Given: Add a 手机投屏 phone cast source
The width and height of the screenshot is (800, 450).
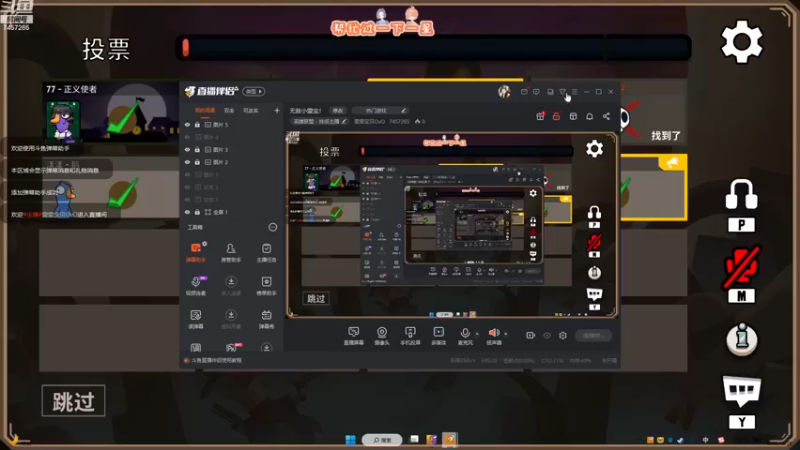Looking at the screenshot, I should pyautogui.click(x=410, y=336).
